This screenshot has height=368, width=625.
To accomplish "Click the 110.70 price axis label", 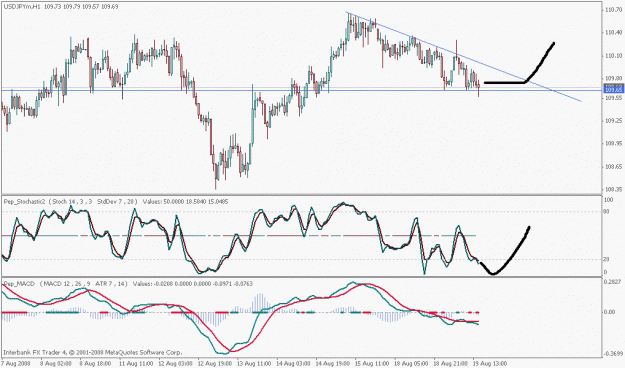I will pos(612,10).
